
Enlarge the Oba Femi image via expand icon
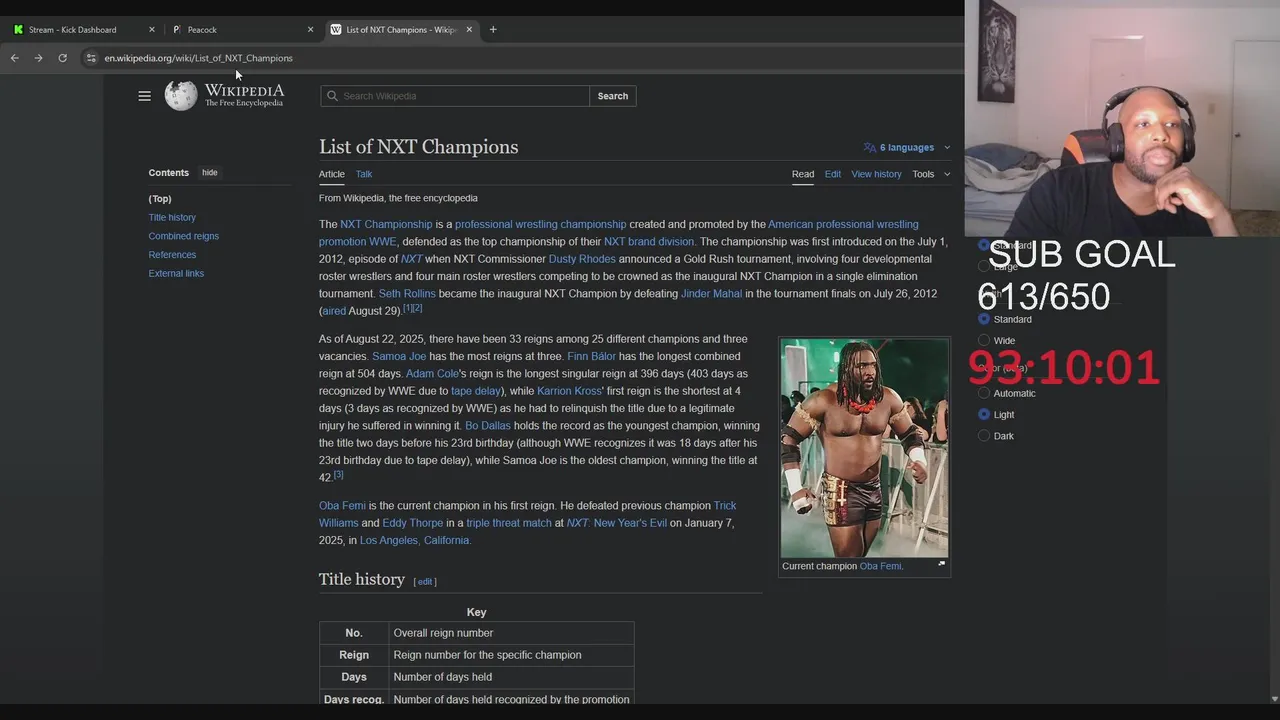941,564
